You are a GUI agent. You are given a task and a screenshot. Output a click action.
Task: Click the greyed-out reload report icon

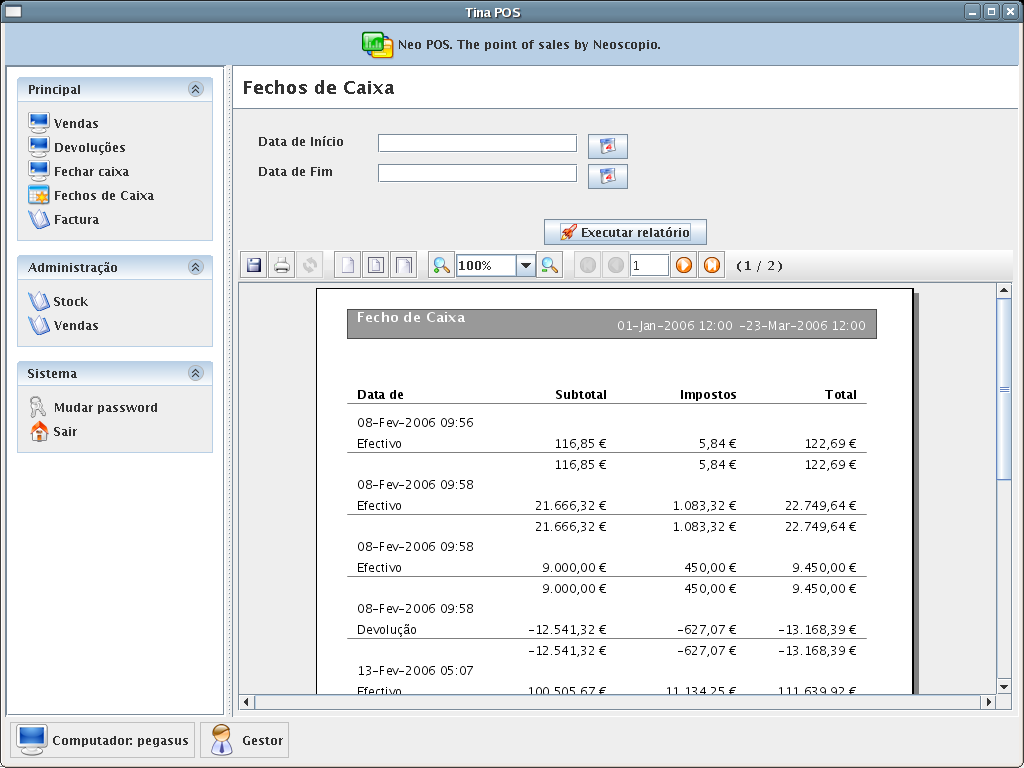[310, 265]
